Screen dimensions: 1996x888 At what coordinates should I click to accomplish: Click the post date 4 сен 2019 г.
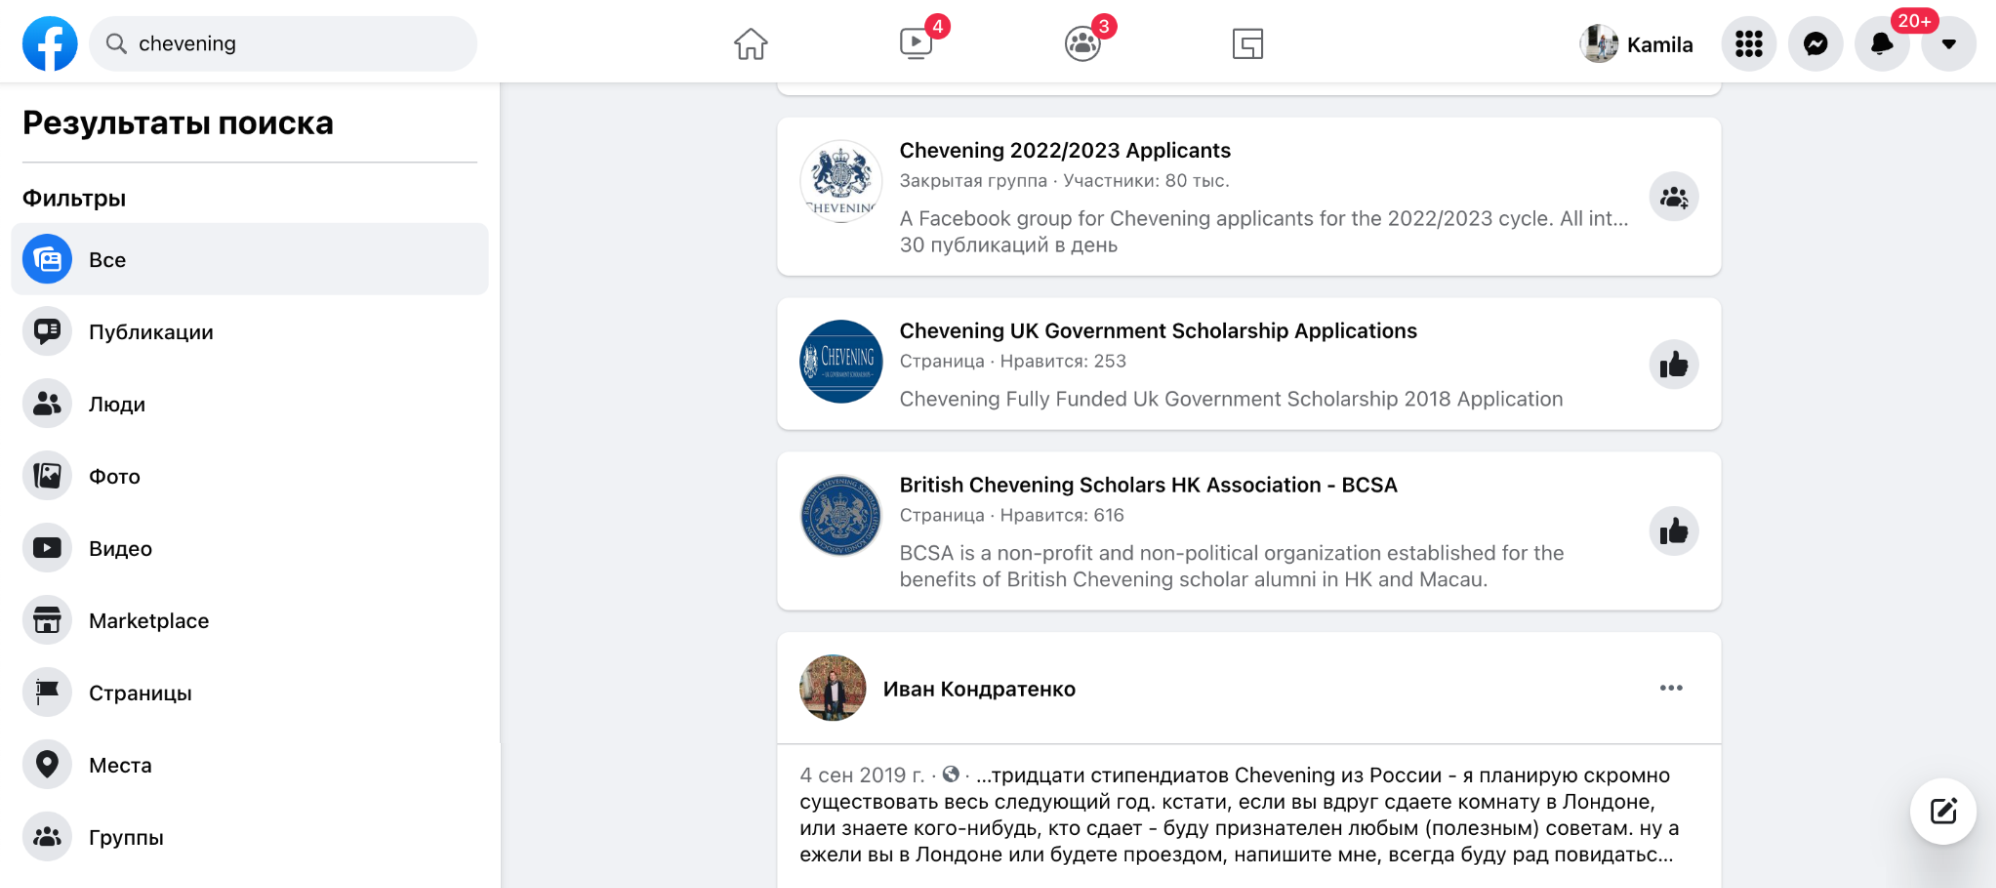click(862, 775)
